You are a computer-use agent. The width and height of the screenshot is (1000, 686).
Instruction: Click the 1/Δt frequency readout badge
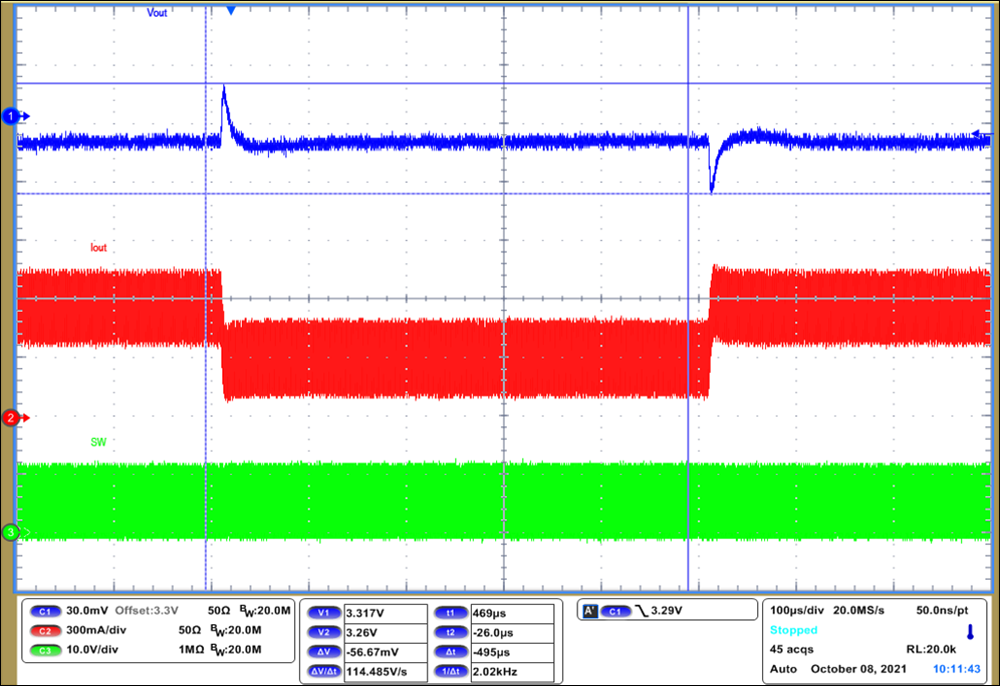coord(452,673)
